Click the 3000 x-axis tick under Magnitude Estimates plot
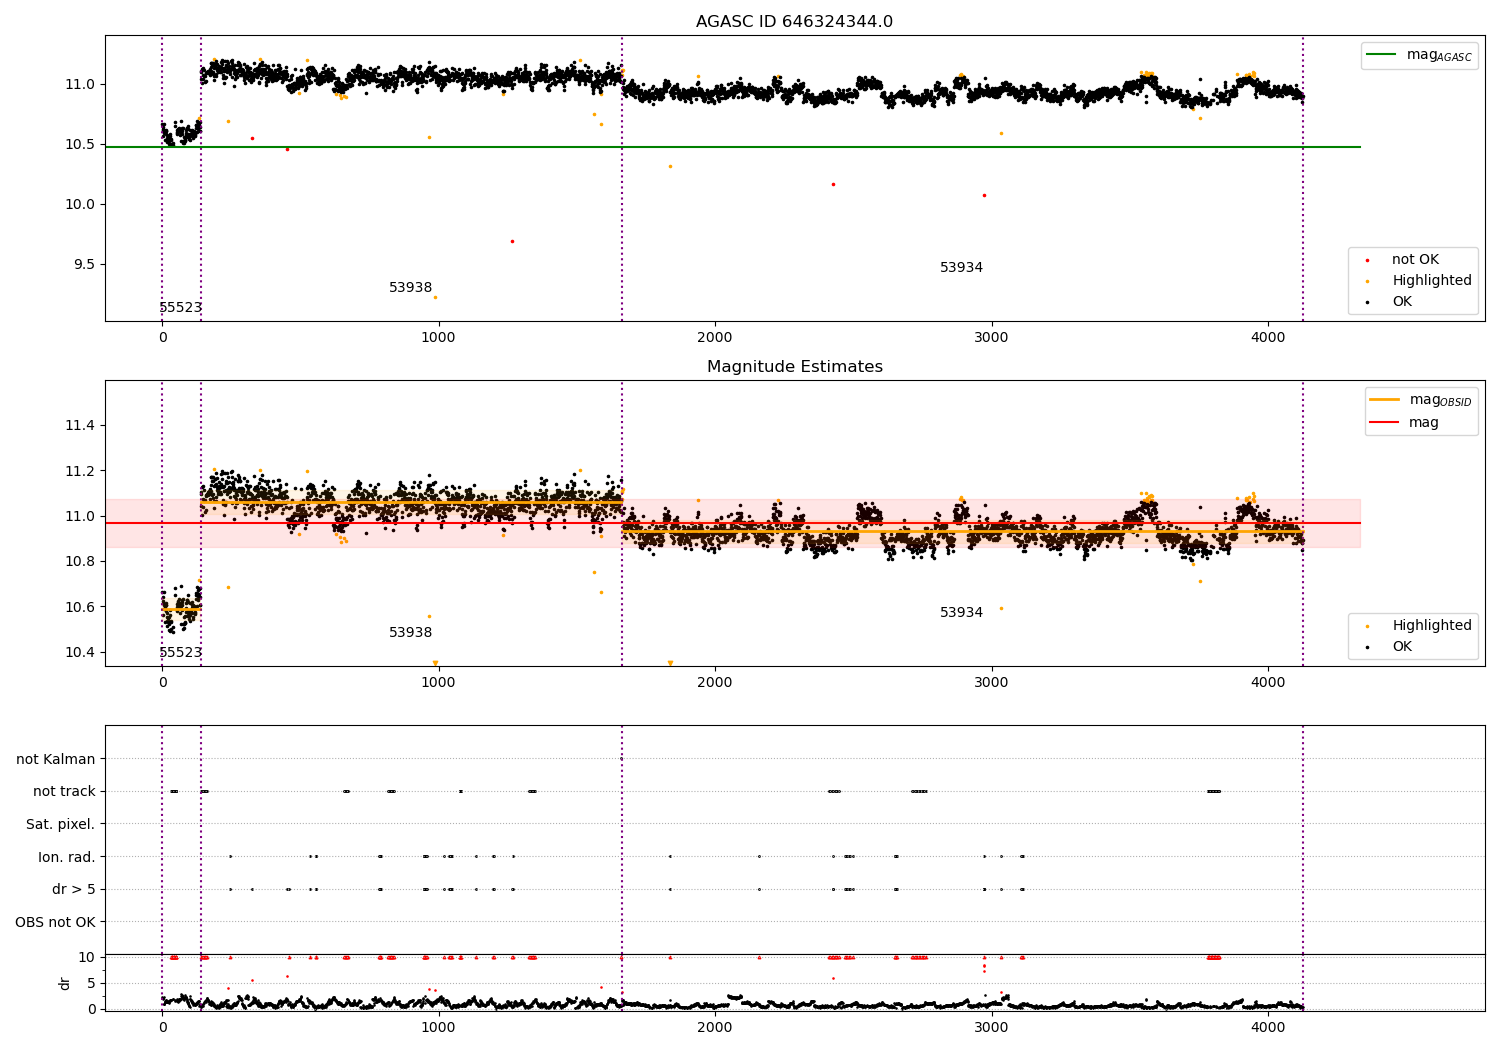The image size is (1500, 1050). tap(991, 683)
